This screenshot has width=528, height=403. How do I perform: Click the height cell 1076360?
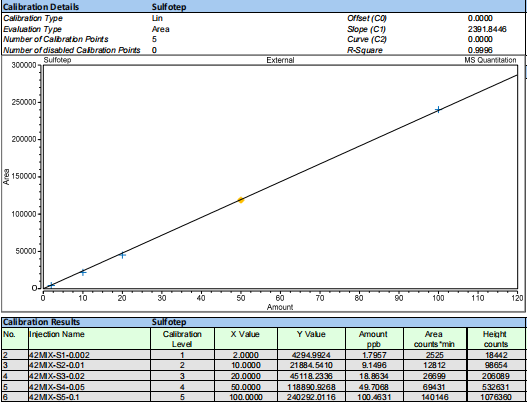495,398
